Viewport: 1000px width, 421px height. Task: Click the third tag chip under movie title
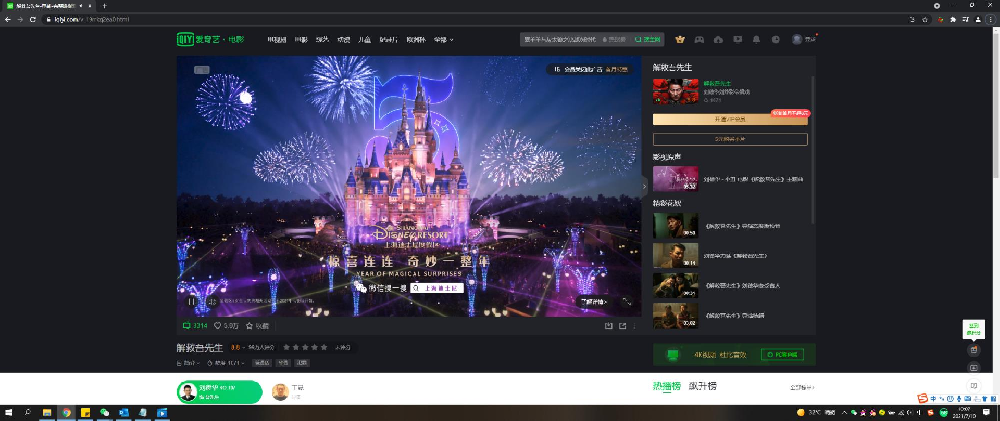click(302, 363)
